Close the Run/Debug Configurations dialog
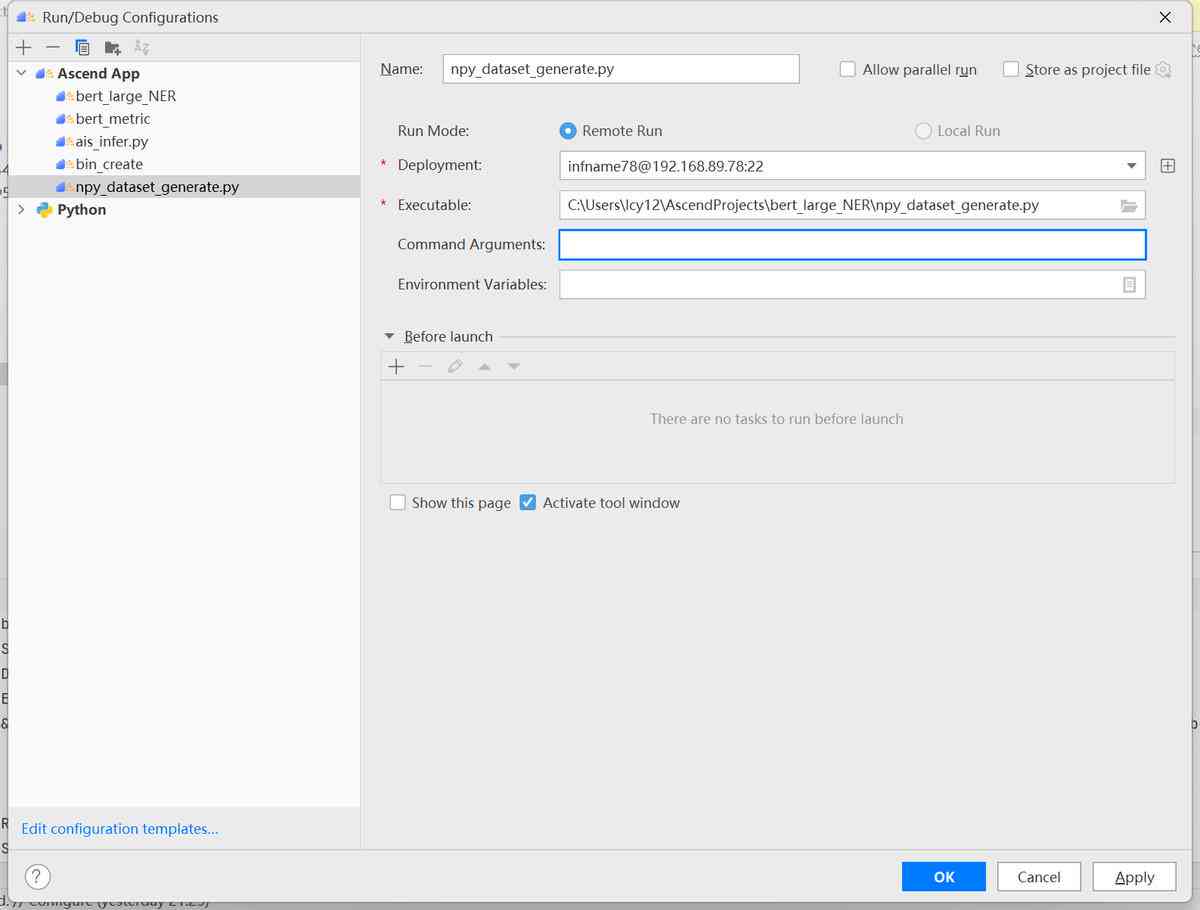Viewport: 1200px width, 910px height. click(x=1165, y=17)
